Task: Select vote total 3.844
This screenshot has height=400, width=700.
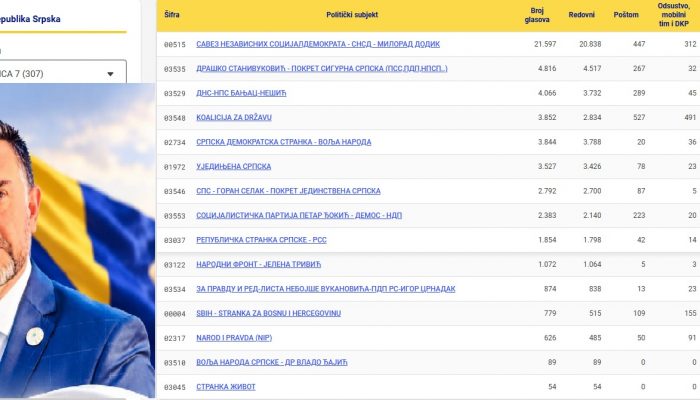Action: pyautogui.click(x=547, y=142)
